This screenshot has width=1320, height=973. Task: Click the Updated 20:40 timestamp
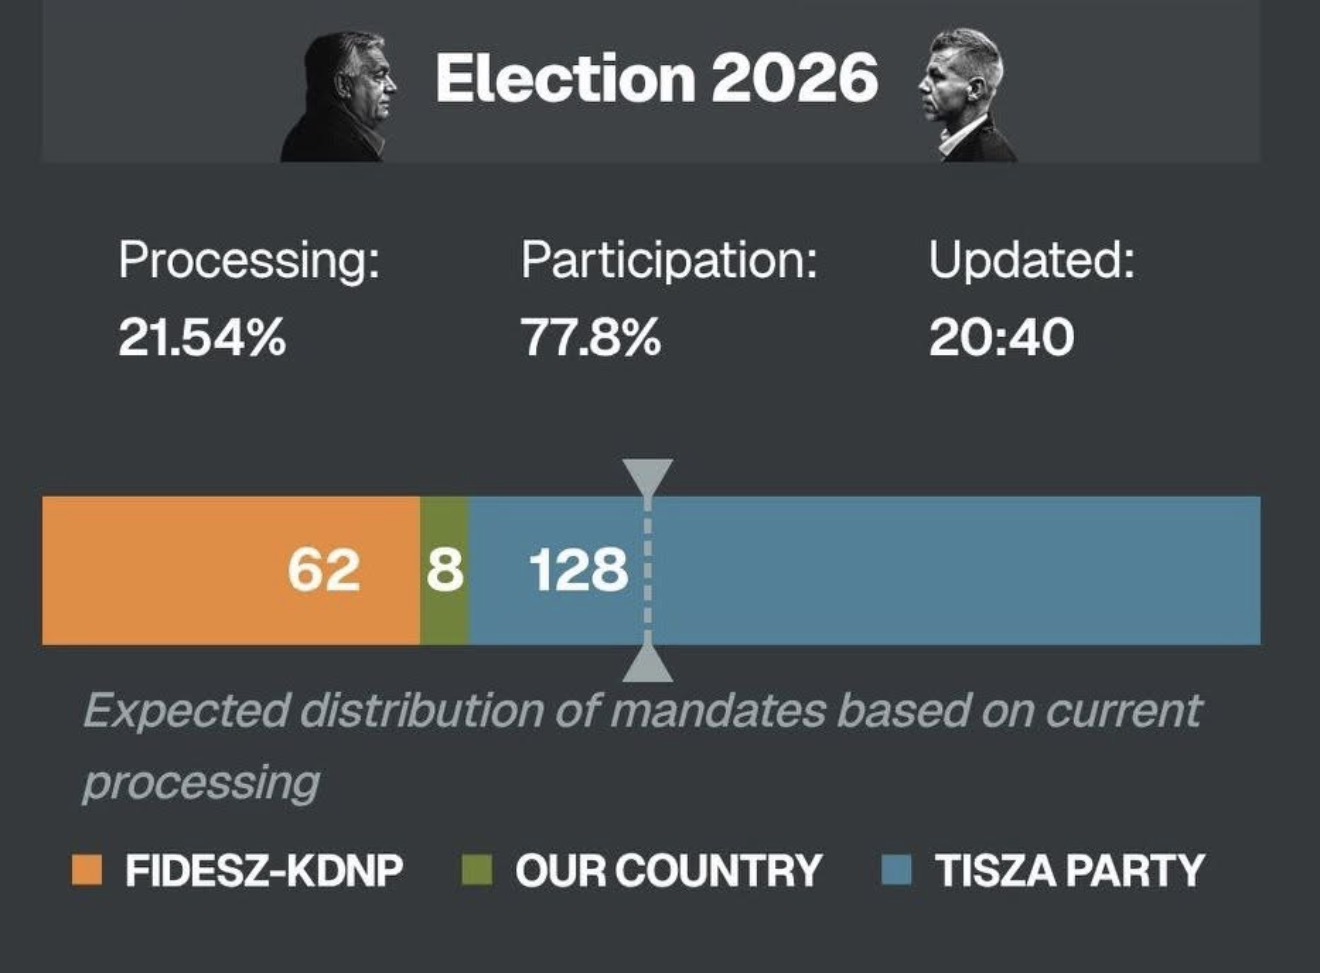pyautogui.click(x=1001, y=338)
